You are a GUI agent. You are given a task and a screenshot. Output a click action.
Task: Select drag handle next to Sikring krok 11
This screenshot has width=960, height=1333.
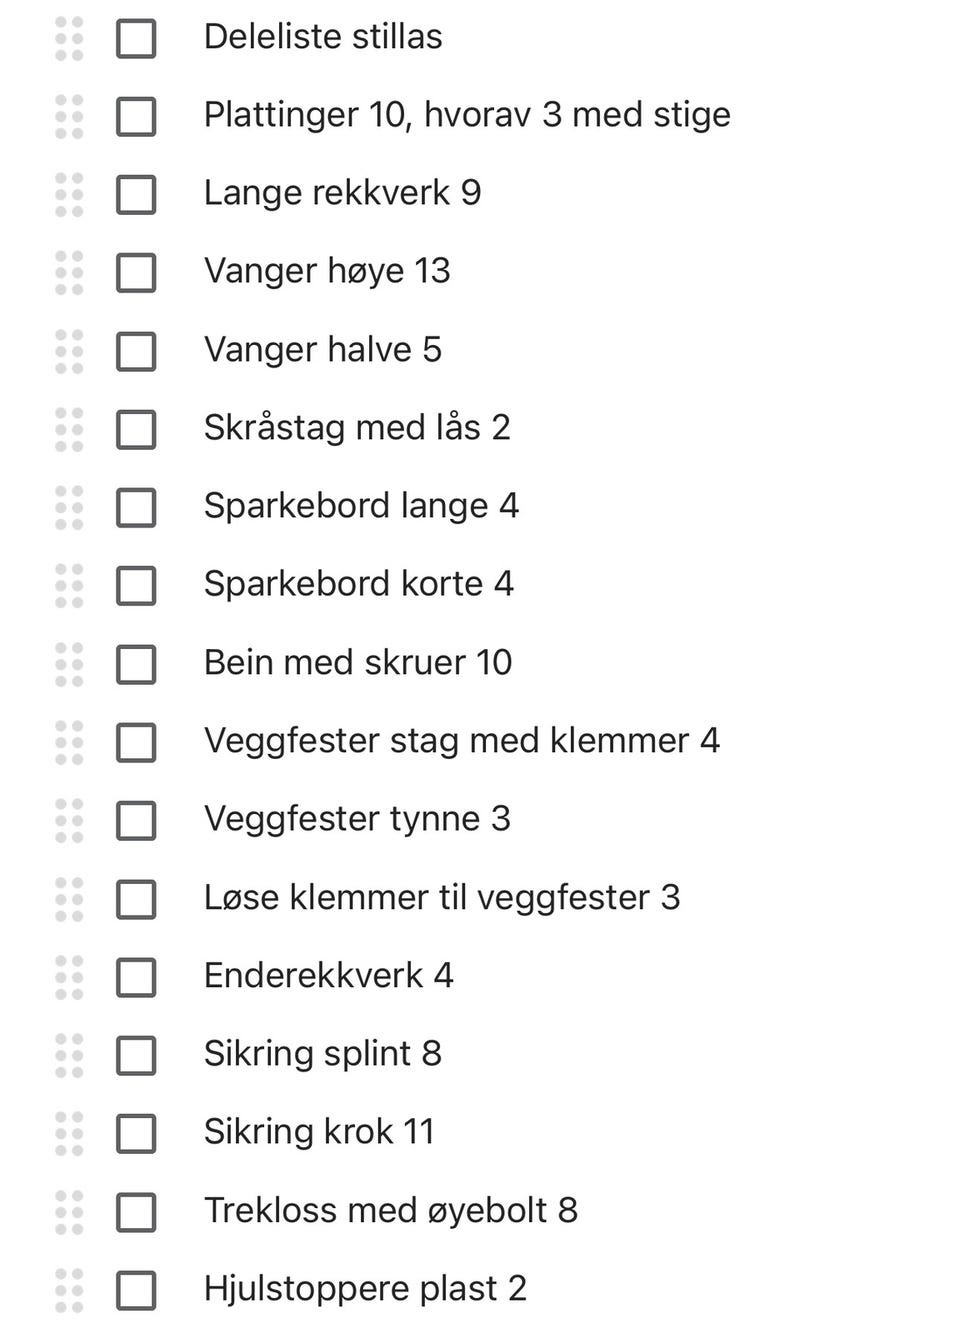[69, 1133]
